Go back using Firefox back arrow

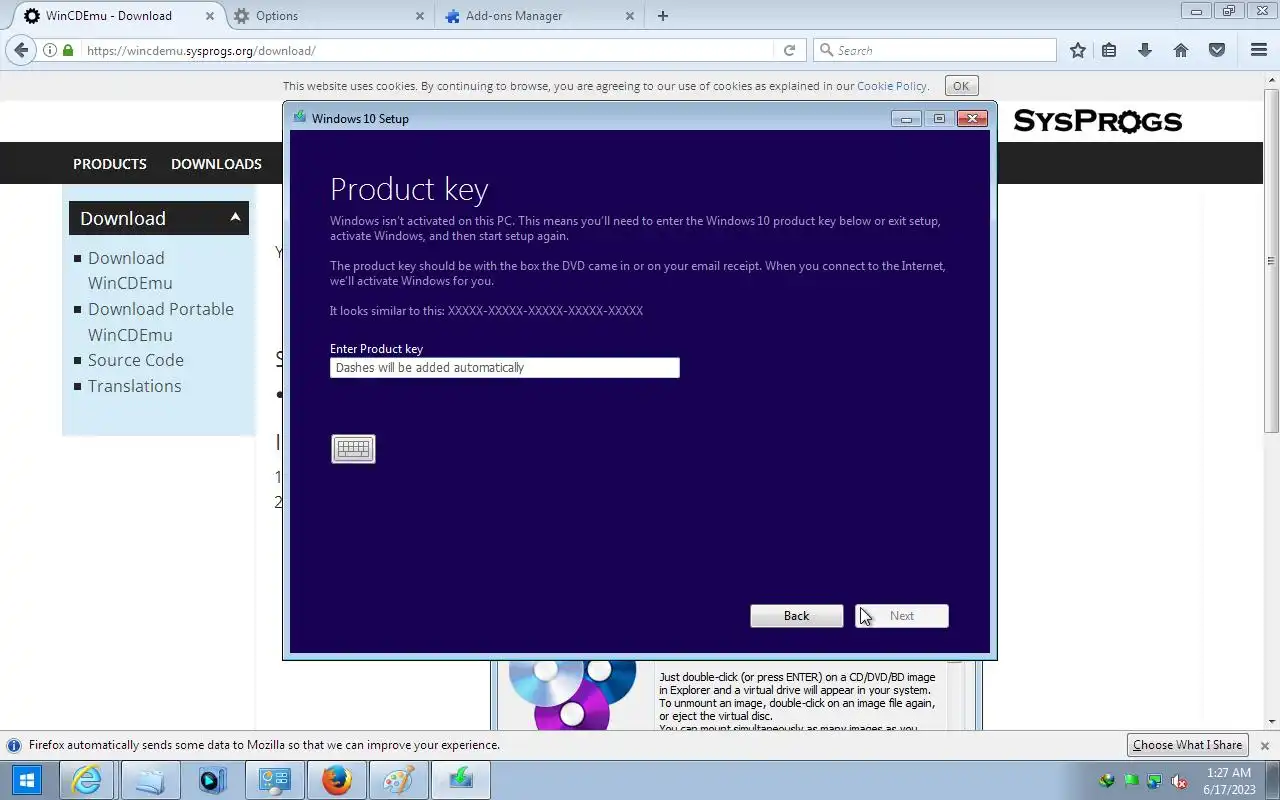pyautogui.click(x=21, y=50)
